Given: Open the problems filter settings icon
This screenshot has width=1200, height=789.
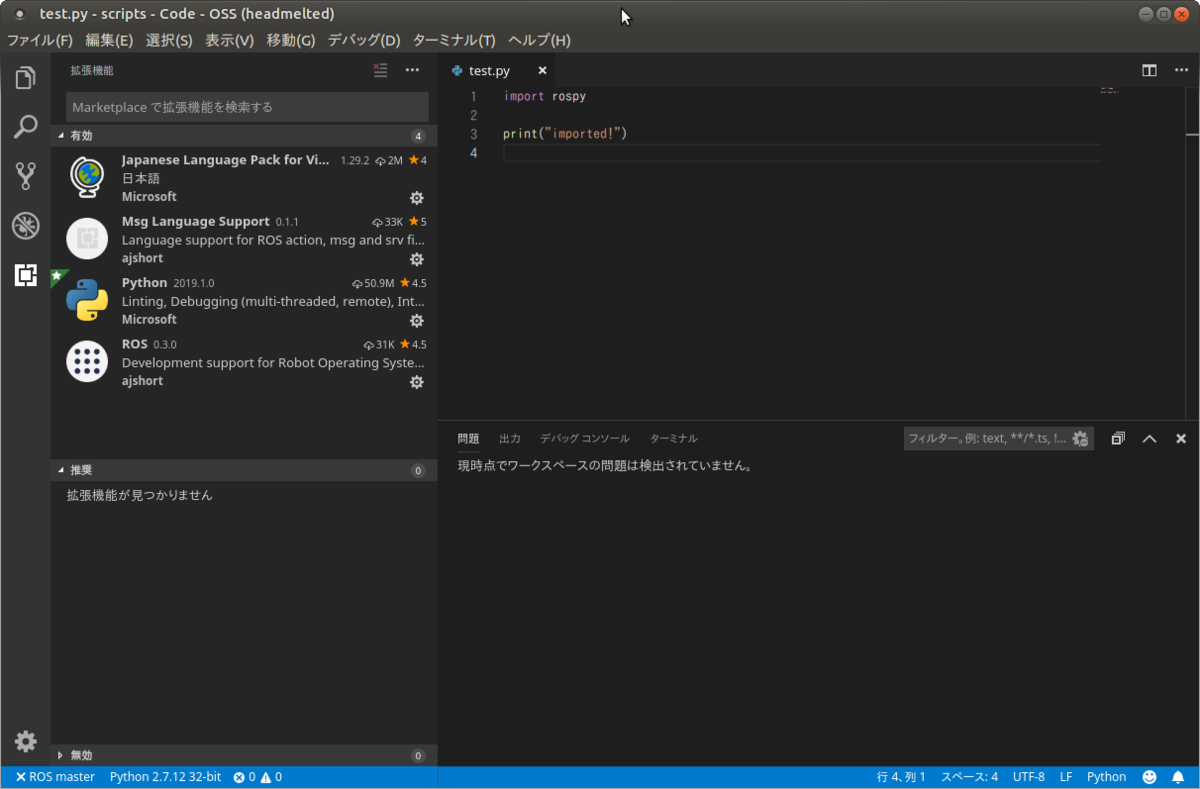Looking at the screenshot, I should (1080, 438).
